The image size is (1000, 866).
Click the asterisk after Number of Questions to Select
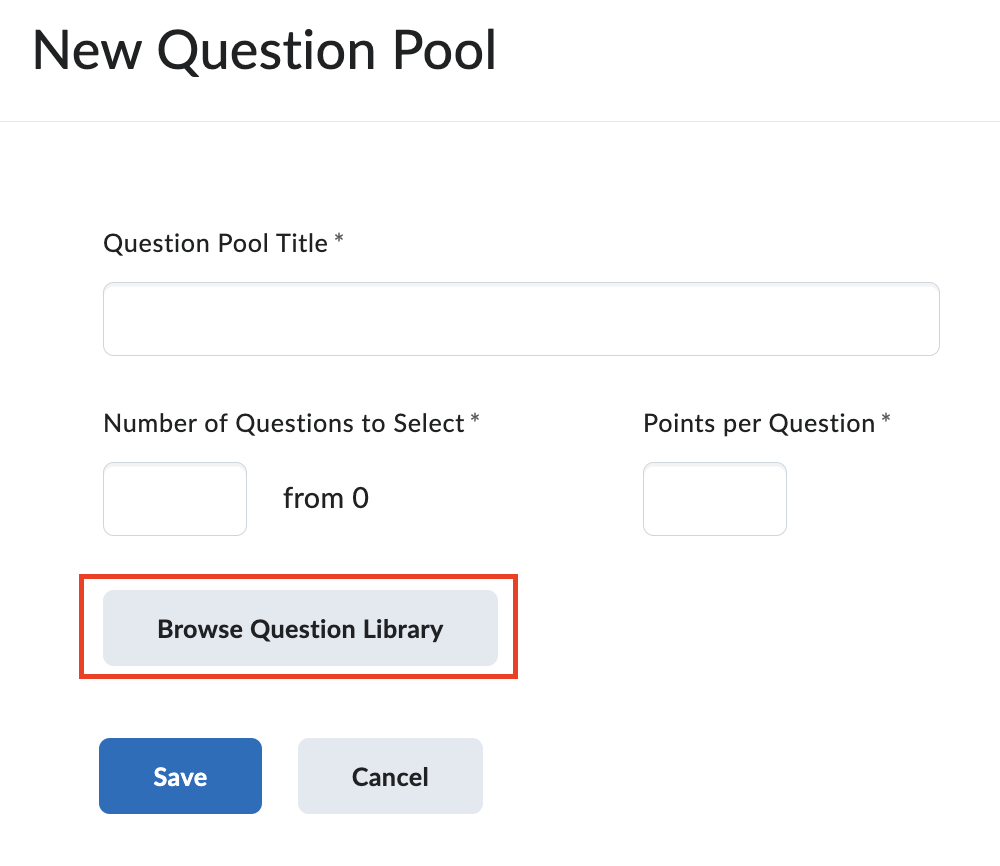pyautogui.click(x=475, y=420)
